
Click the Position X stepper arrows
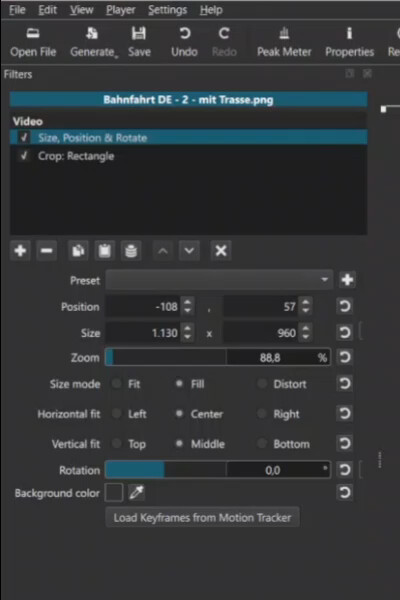tap(187, 307)
